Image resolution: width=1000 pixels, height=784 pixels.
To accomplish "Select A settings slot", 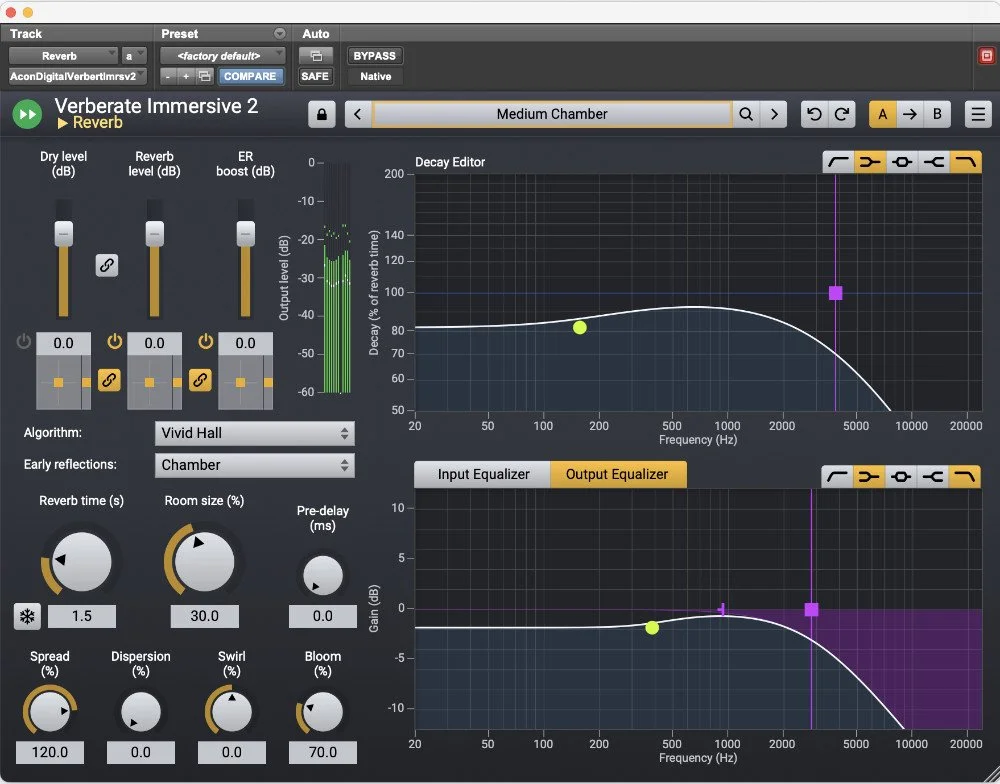I will [x=883, y=115].
